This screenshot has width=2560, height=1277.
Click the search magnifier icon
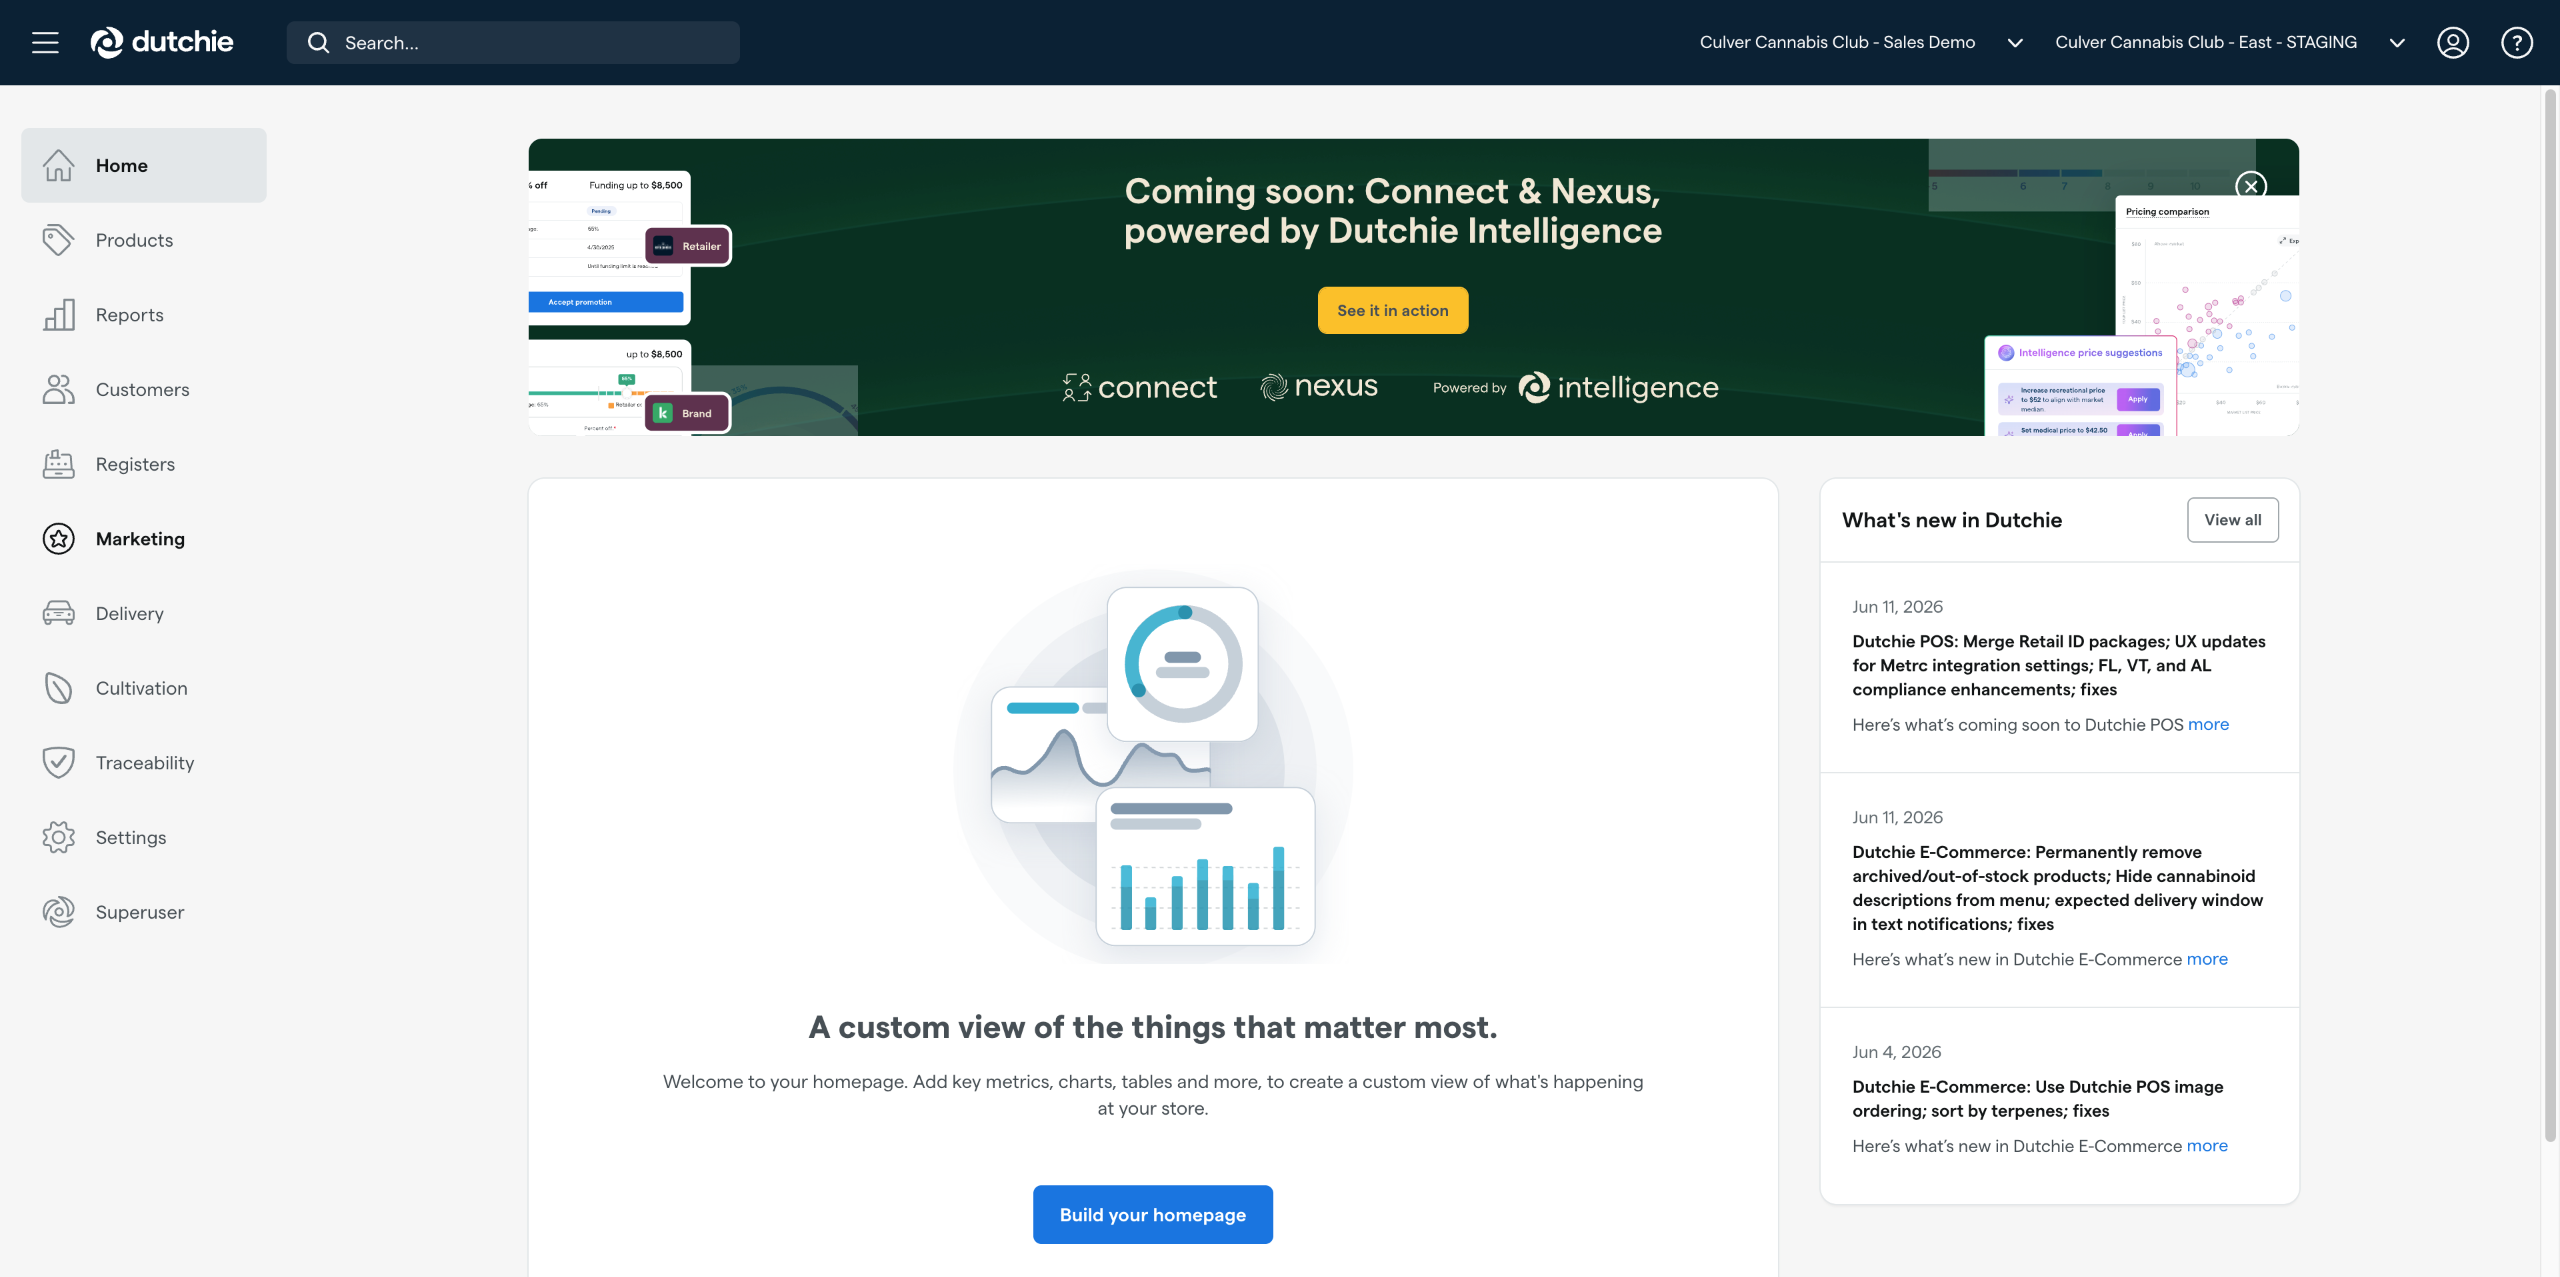[x=318, y=42]
